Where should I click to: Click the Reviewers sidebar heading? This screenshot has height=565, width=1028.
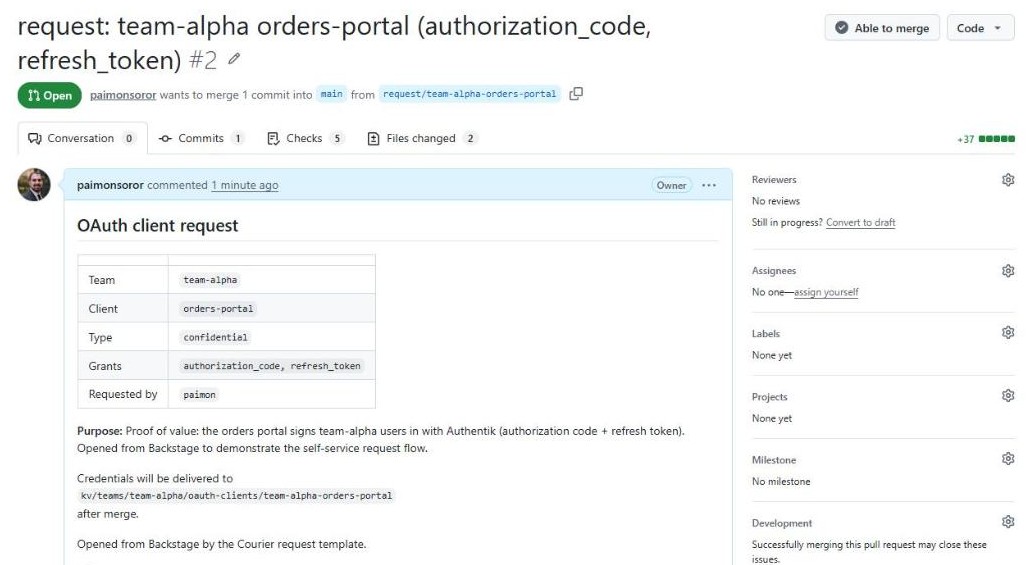pyautogui.click(x=774, y=180)
